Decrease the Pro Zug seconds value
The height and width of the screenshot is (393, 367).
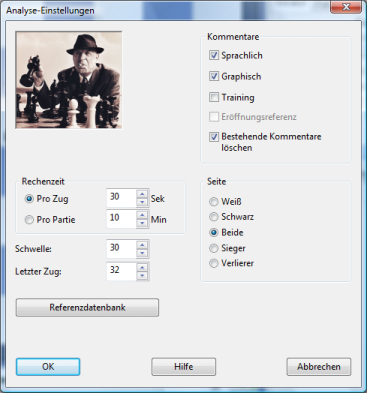point(142,202)
